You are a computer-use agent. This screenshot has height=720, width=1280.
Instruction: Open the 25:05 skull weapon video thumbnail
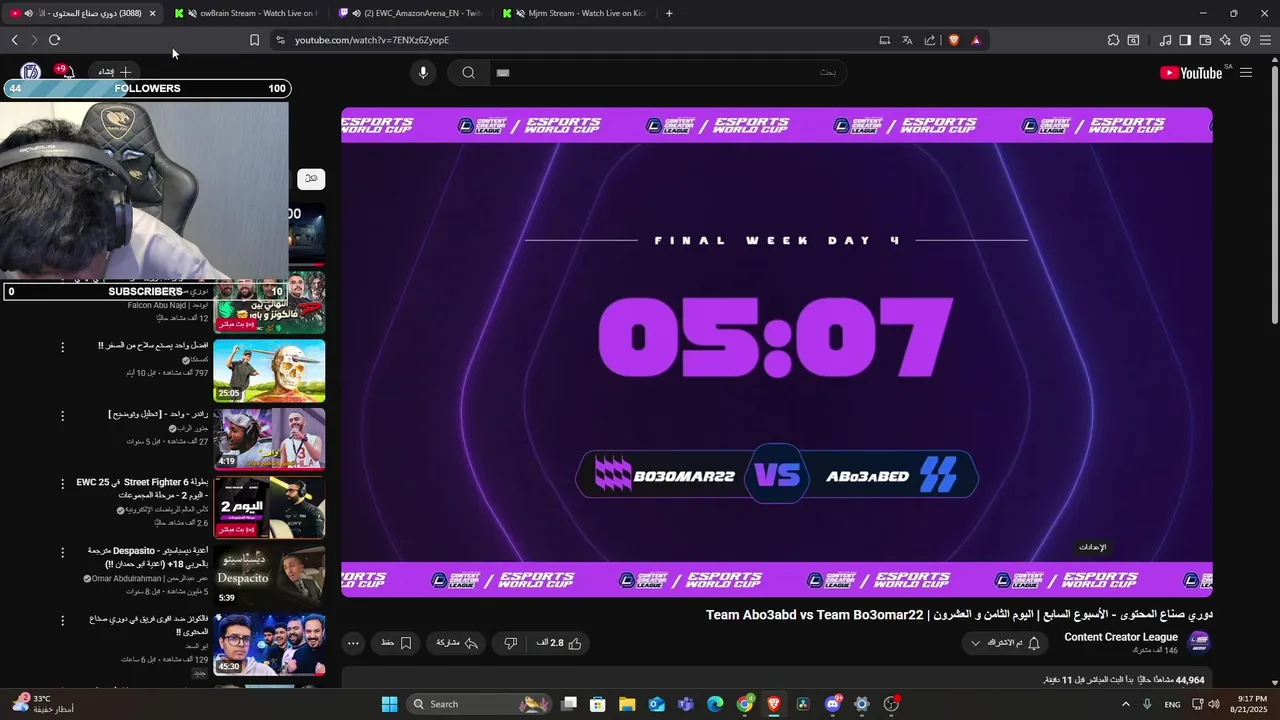tap(270, 371)
